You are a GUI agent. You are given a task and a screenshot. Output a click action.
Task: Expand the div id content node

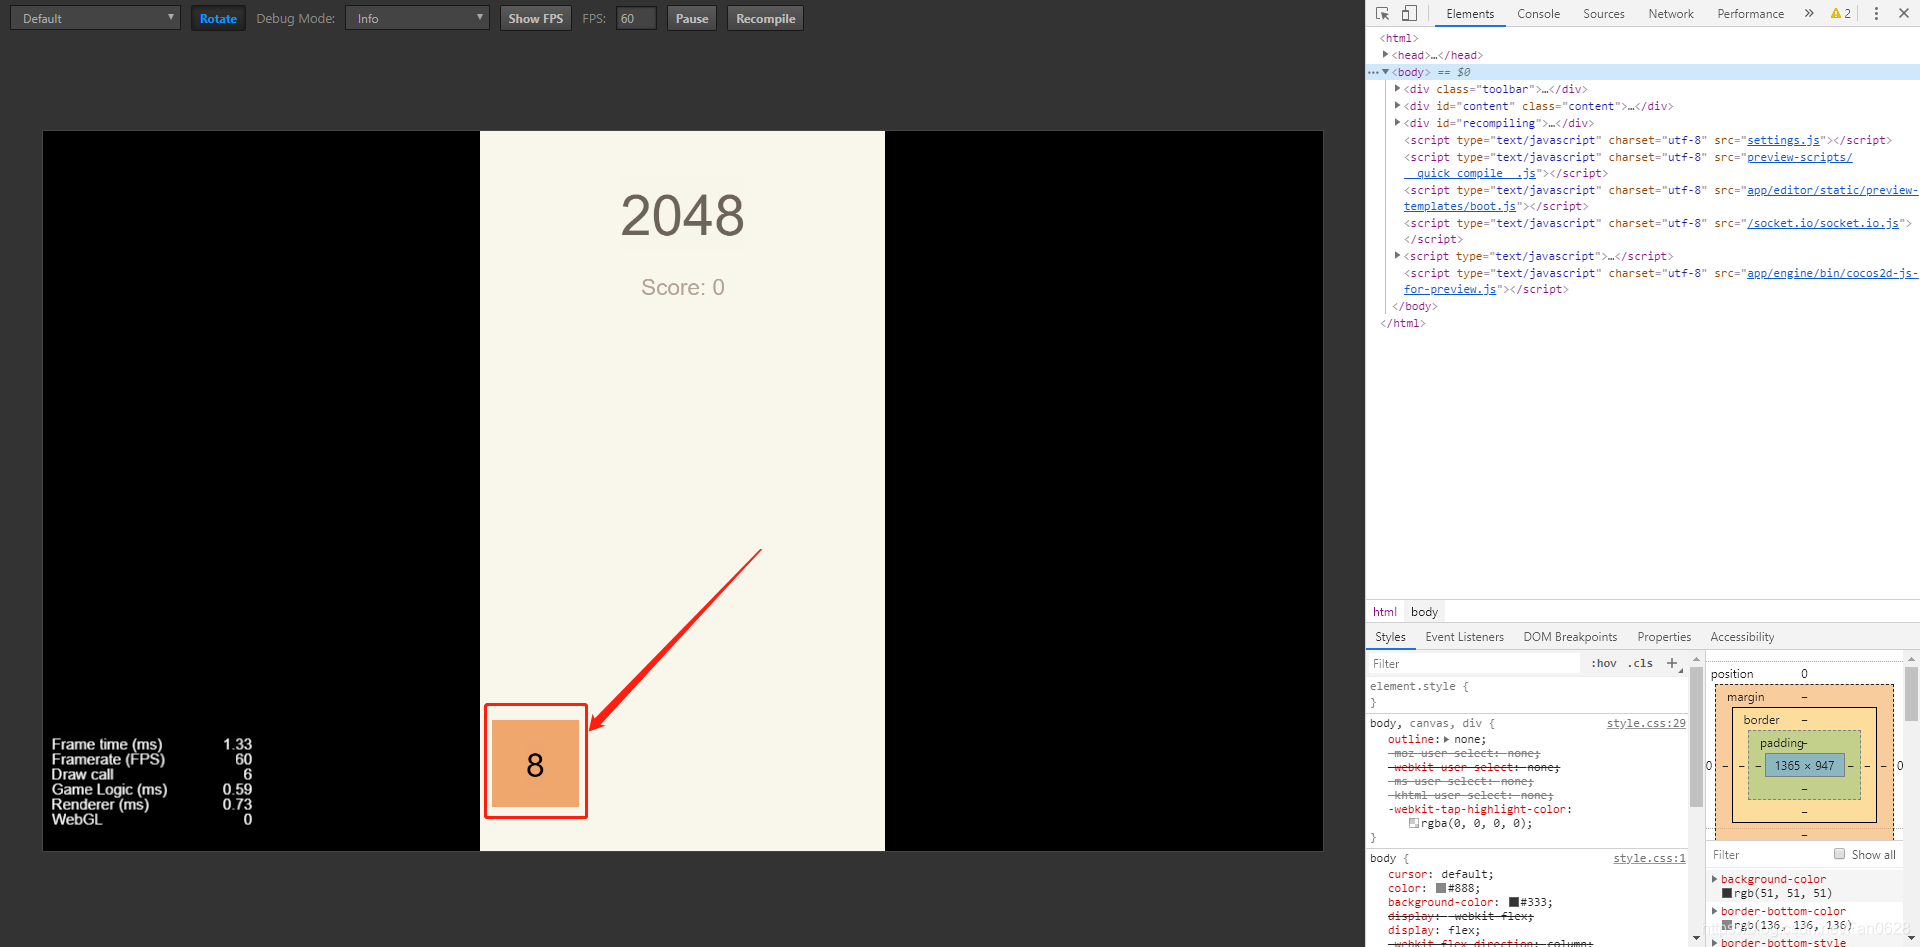click(1397, 106)
